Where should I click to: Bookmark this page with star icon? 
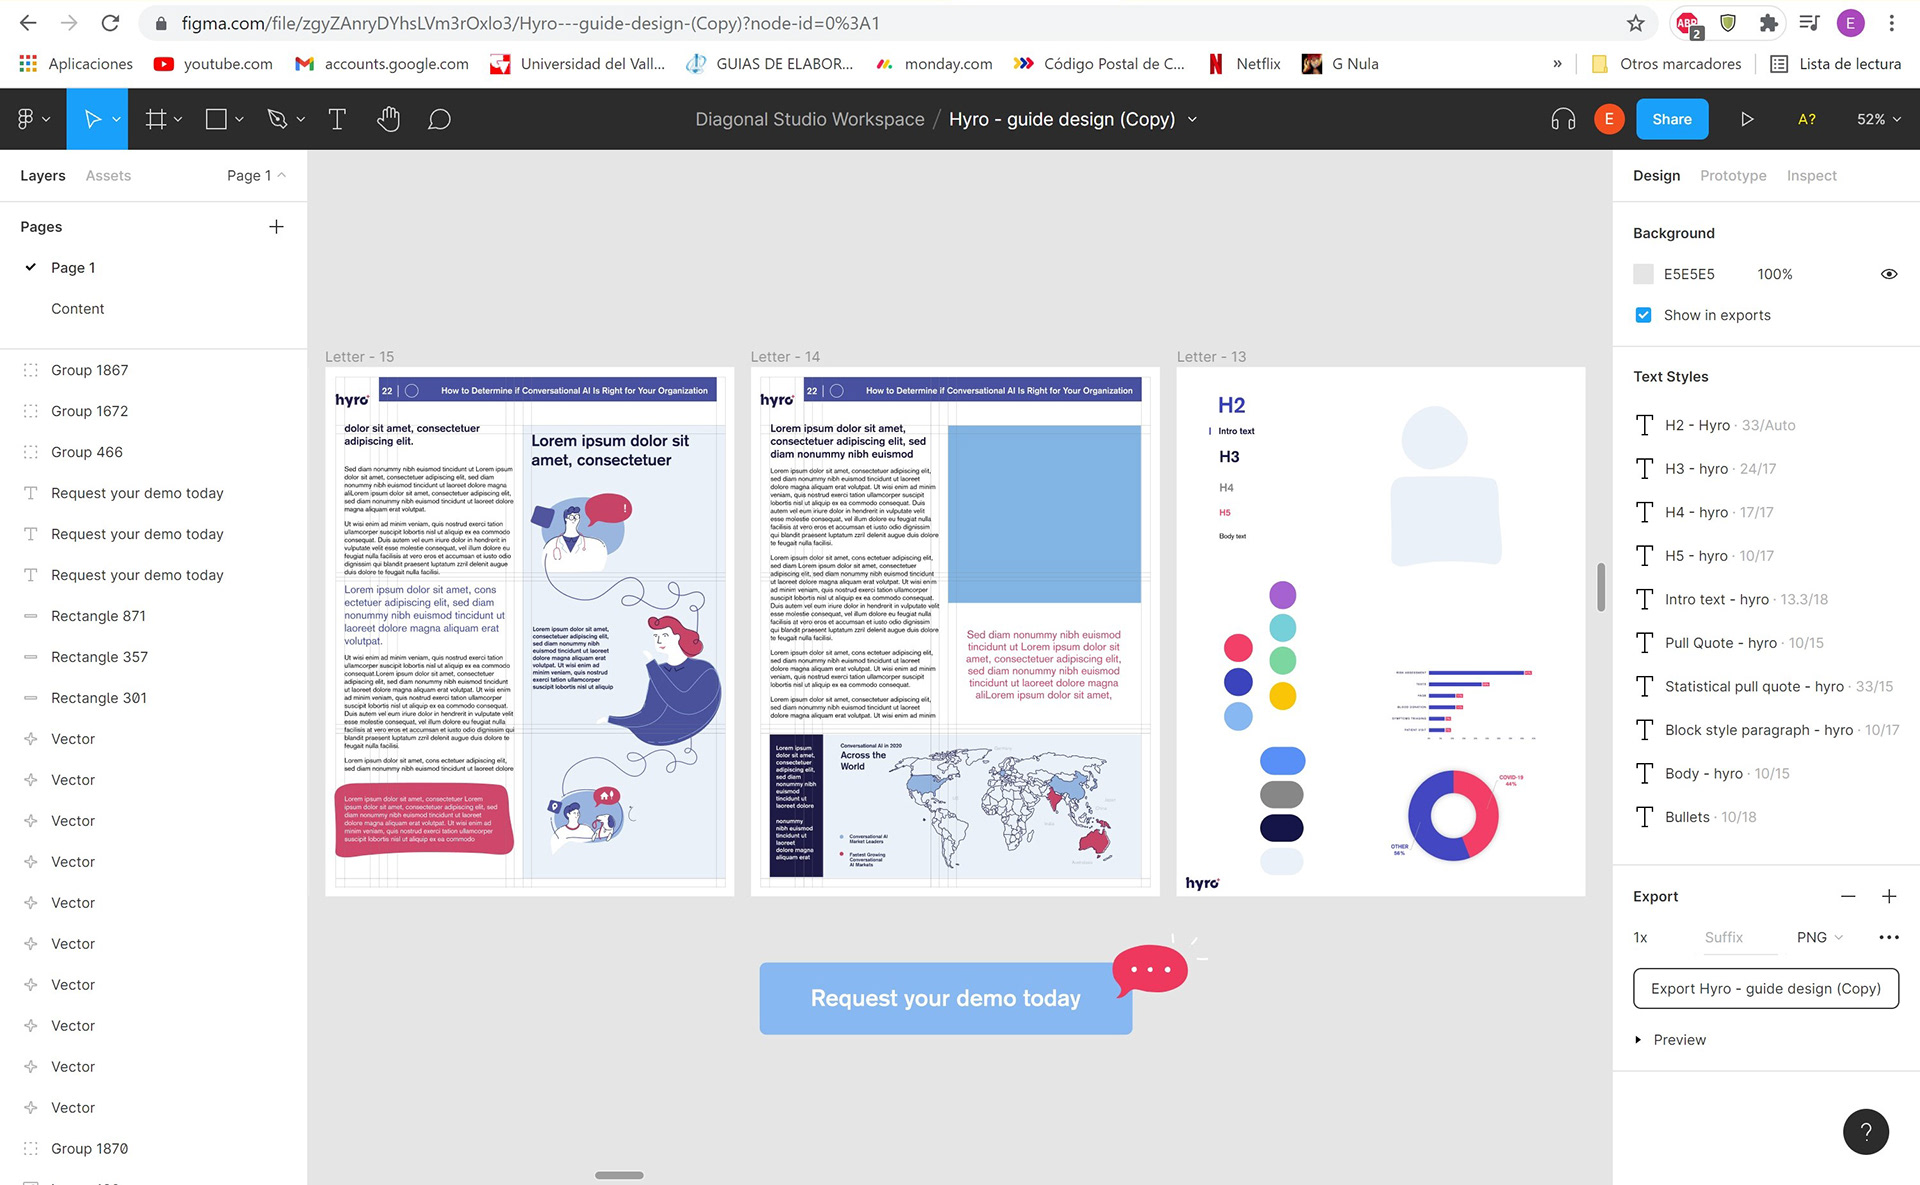pyautogui.click(x=1635, y=22)
